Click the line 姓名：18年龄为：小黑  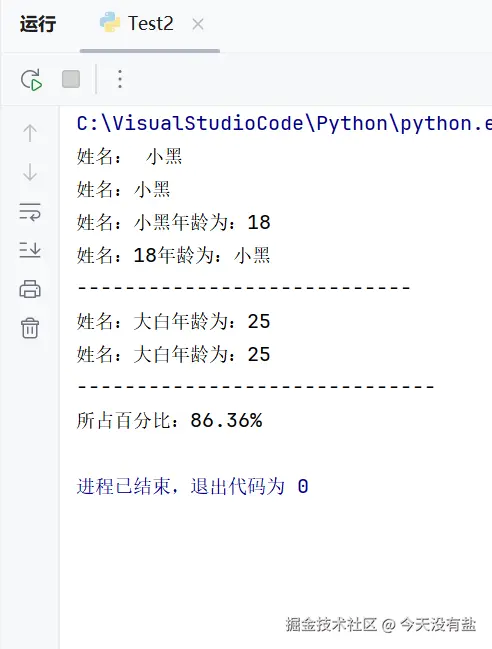(x=173, y=255)
